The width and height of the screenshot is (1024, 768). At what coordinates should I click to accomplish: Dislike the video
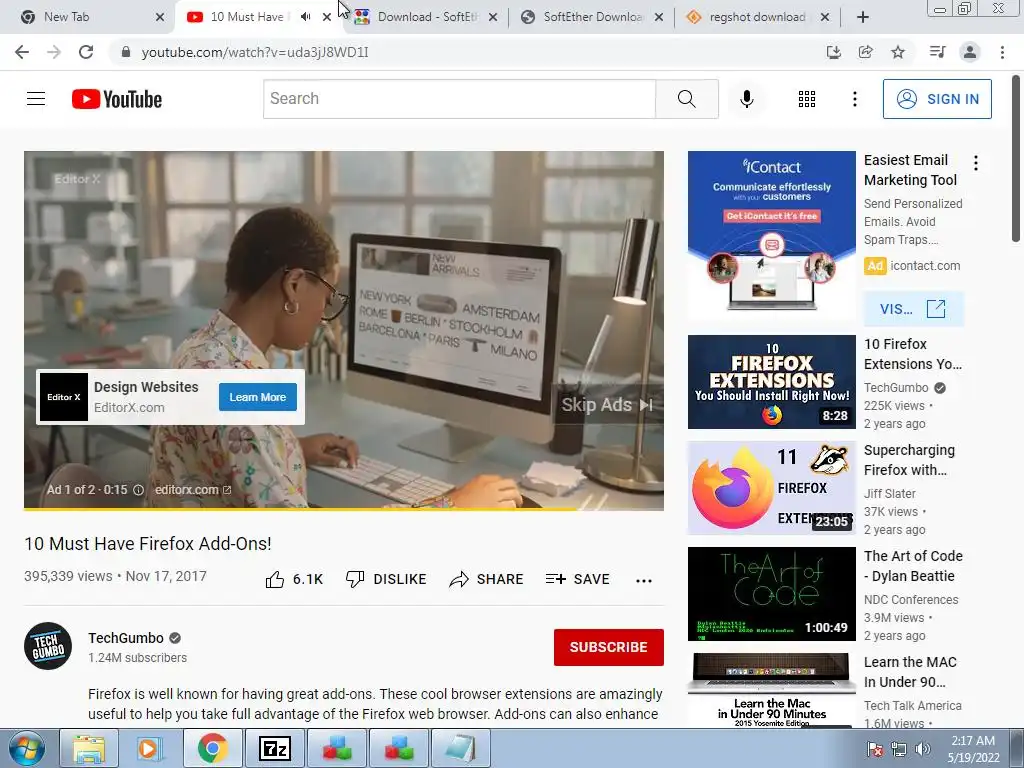point(386,579)
